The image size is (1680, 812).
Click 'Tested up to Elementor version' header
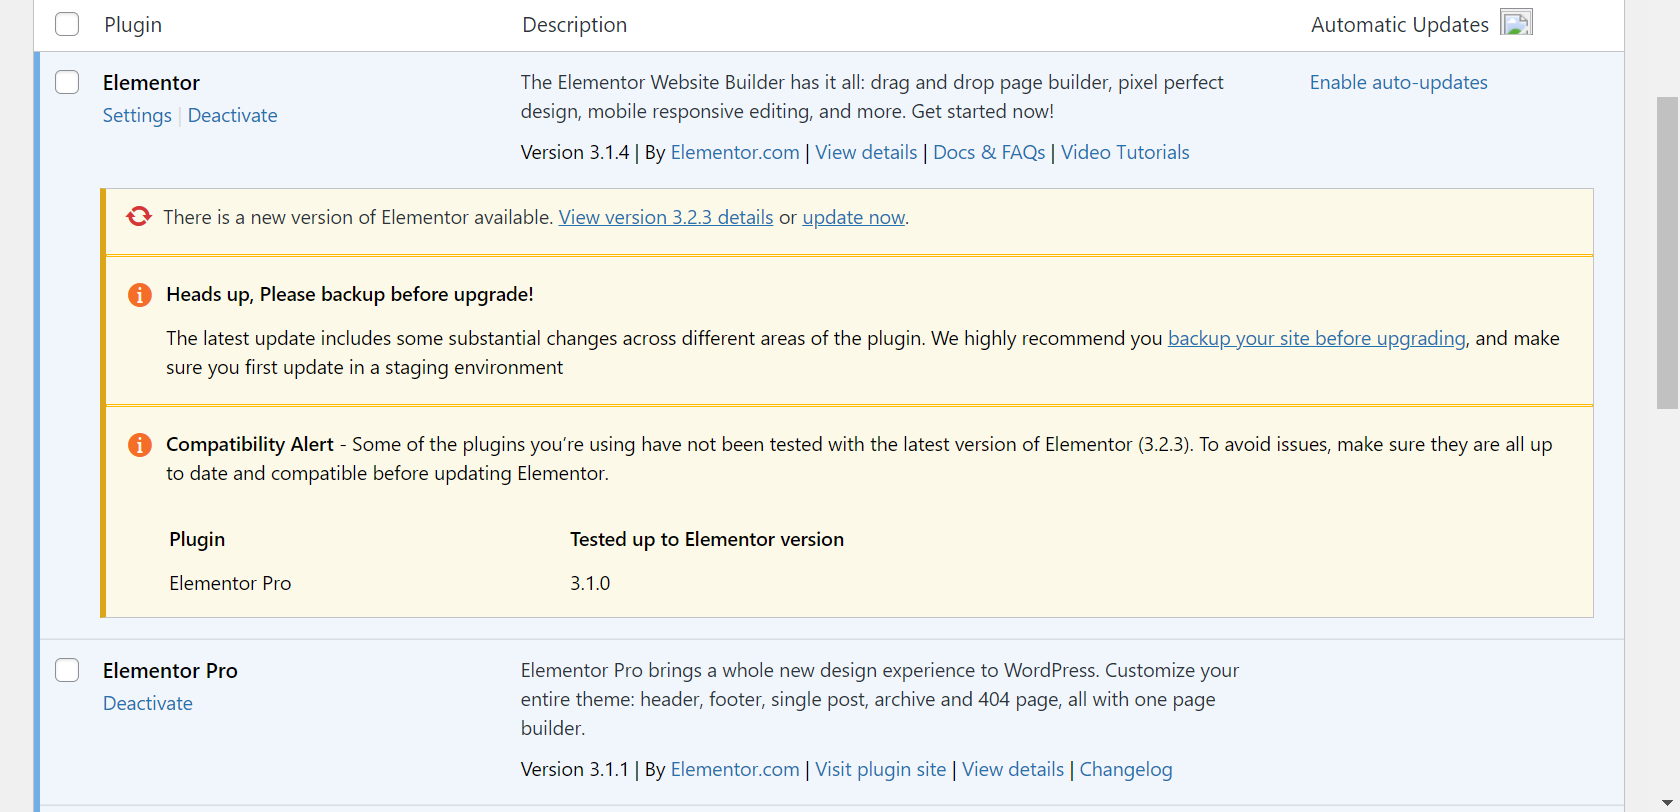click(707, 539)
